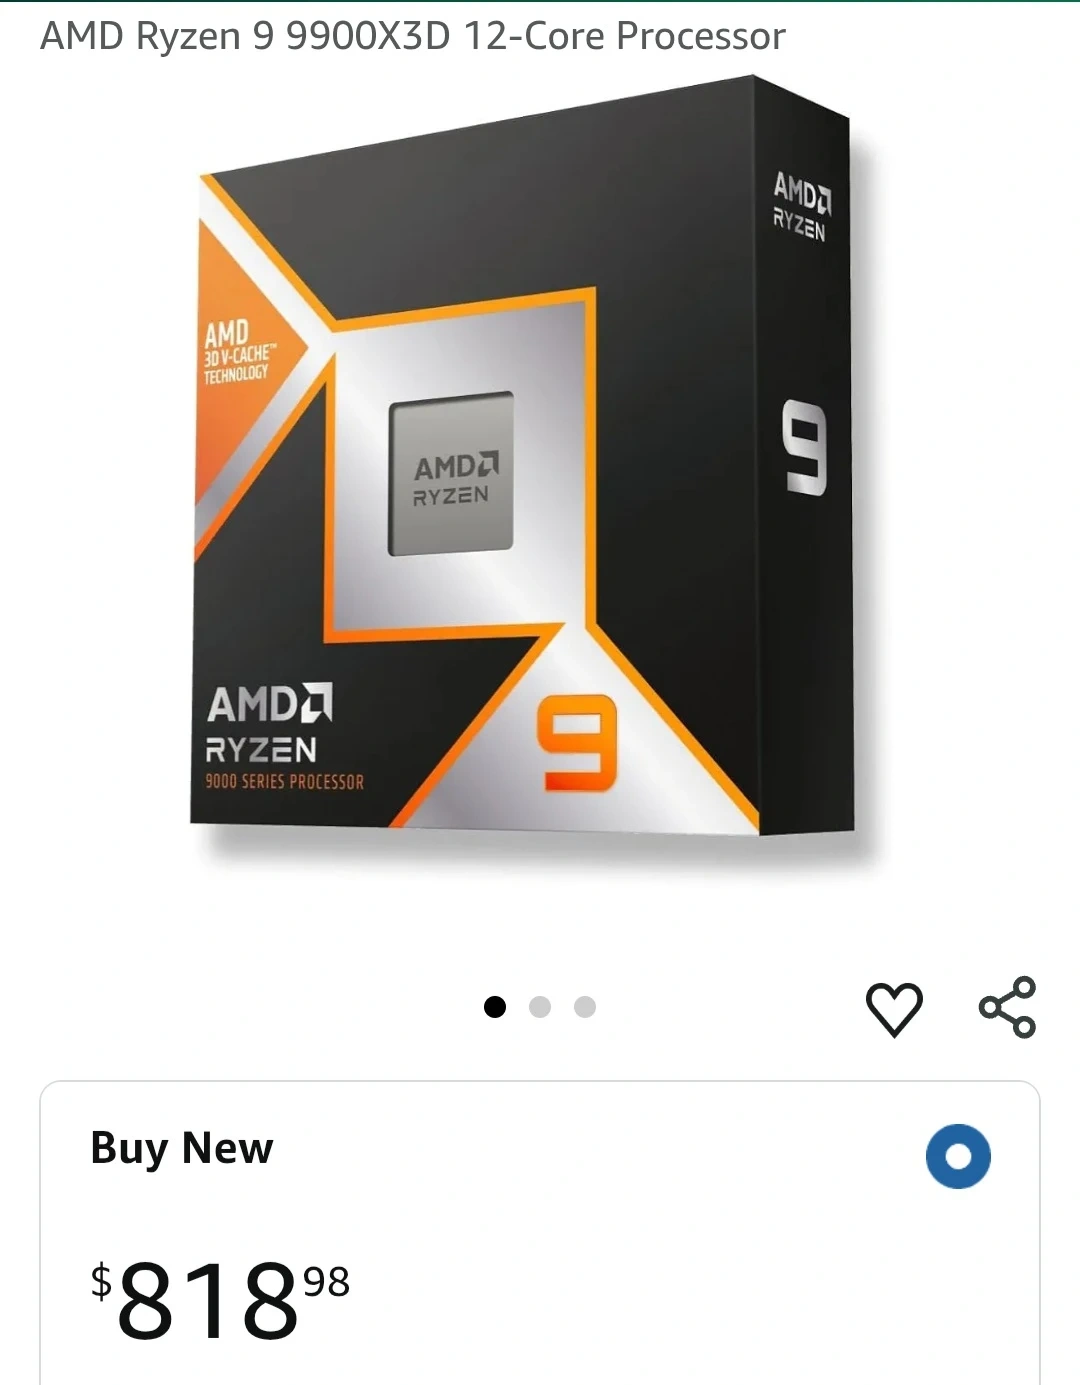Image resolution: width=1080 pixels, height=1385 pixels.
Task: Jump to the third product image dot
Action: (585, 1007)
